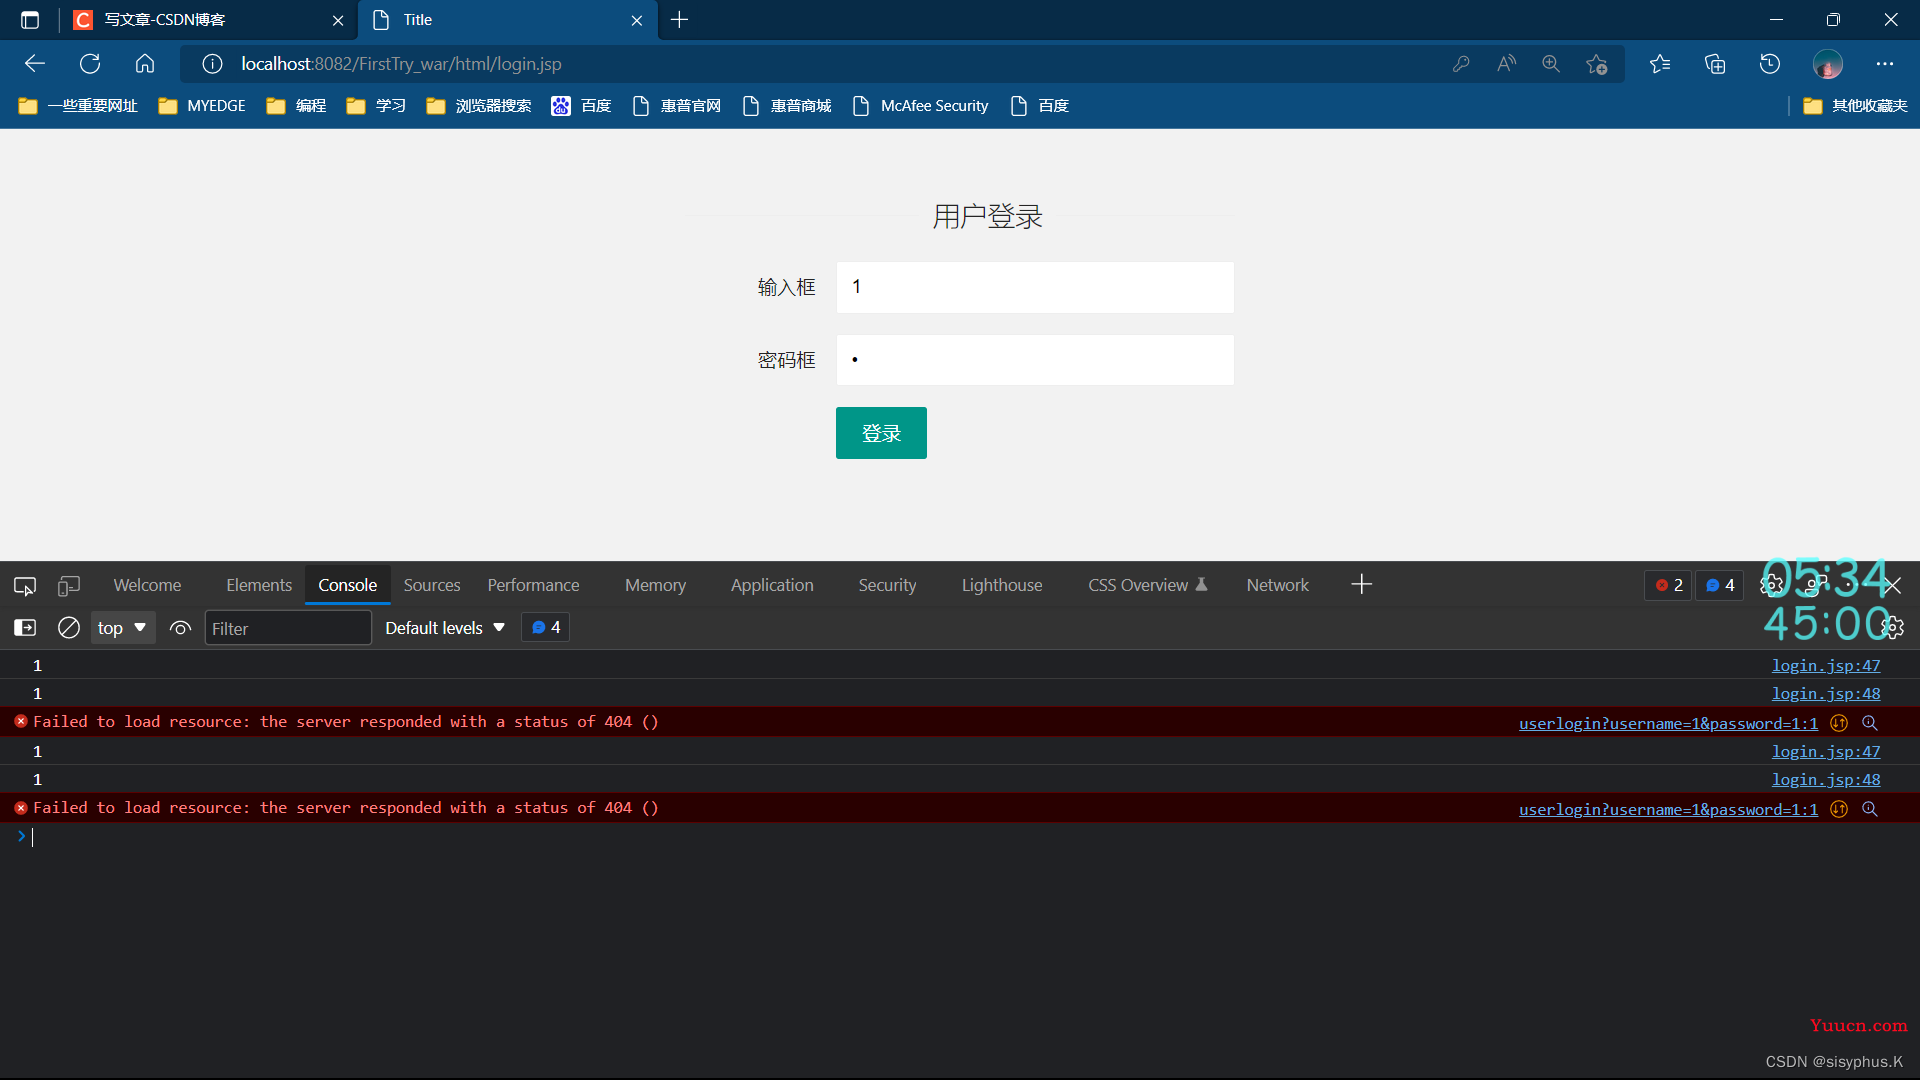Screen dimensions: 1920x1080
Task: Expand the top frame context dropdown
Action: tap(121, 628)
